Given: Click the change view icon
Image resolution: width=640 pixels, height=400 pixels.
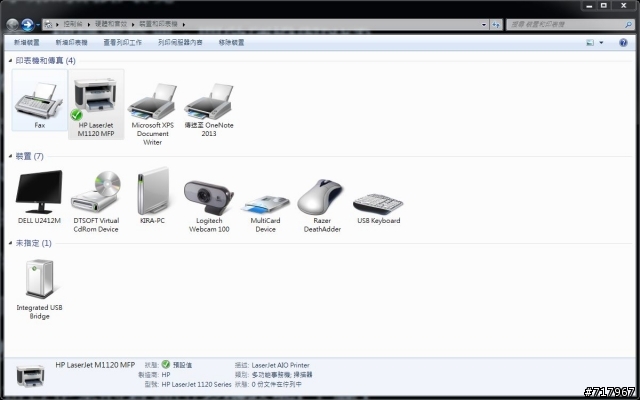Looking at the screenshot, I should (x=590, y=42).
